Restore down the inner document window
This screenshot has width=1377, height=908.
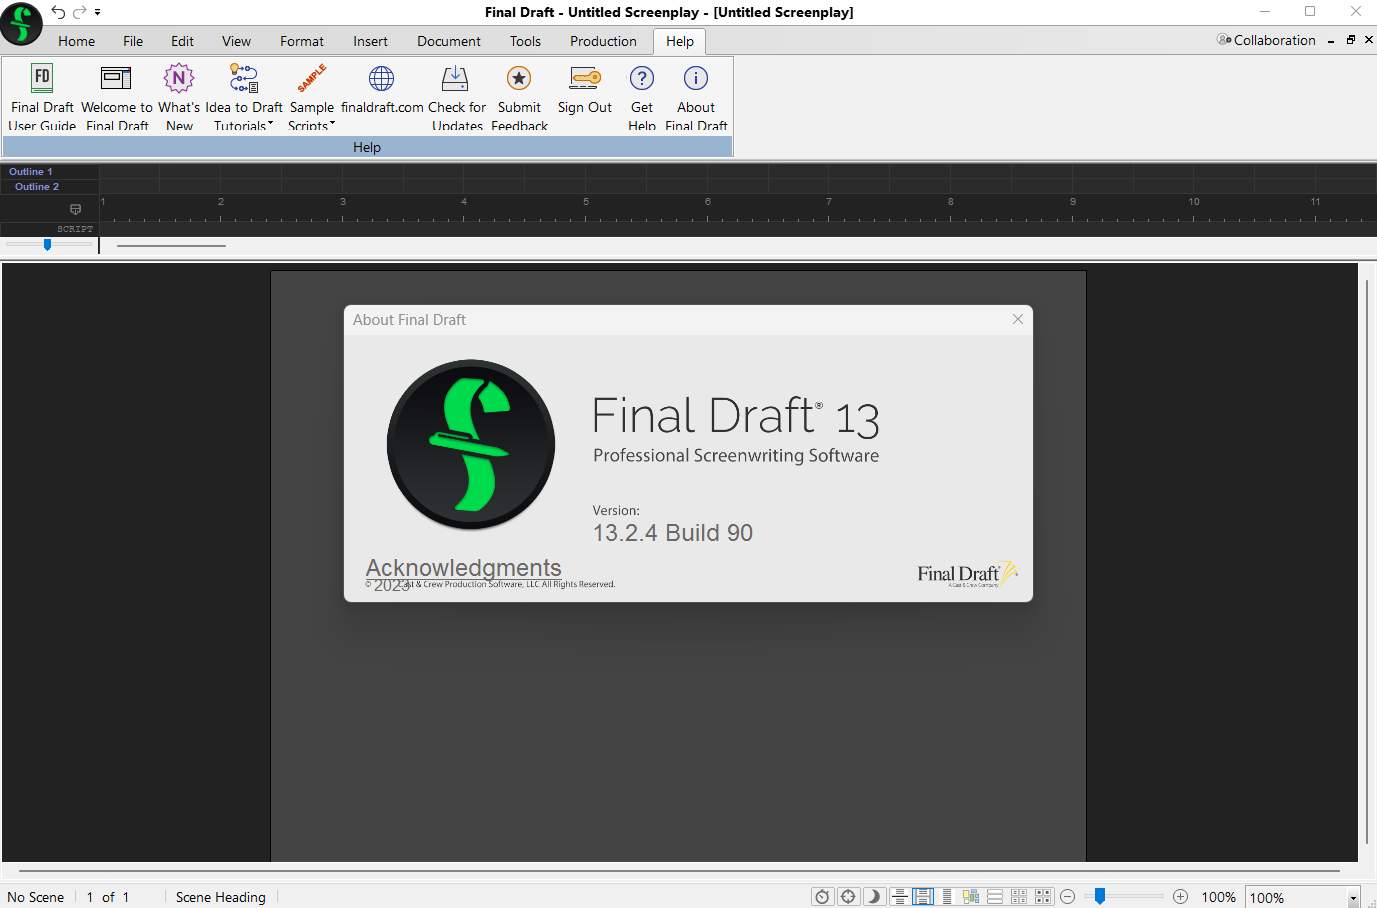1350,40
